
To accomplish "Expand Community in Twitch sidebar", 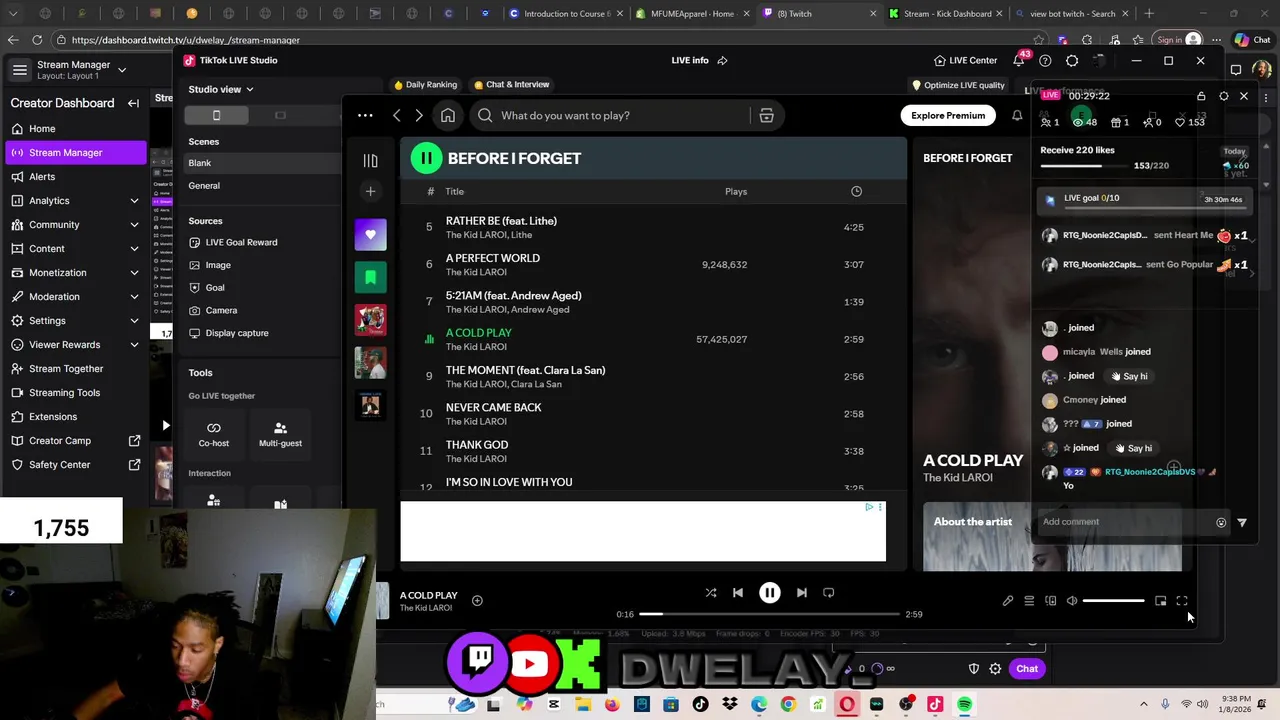I will pos(134,225).
